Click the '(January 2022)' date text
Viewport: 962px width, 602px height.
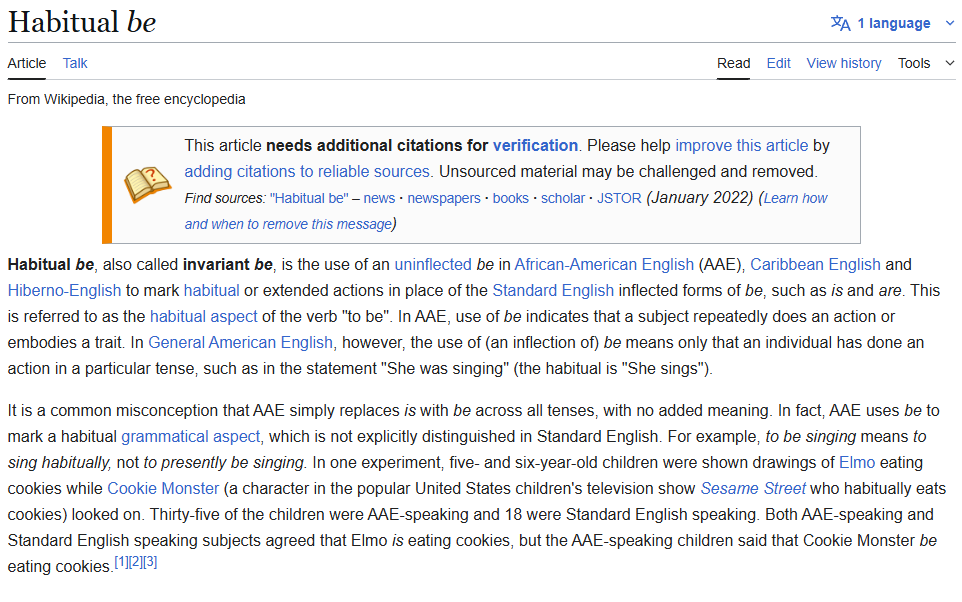(x=699, y=198)
